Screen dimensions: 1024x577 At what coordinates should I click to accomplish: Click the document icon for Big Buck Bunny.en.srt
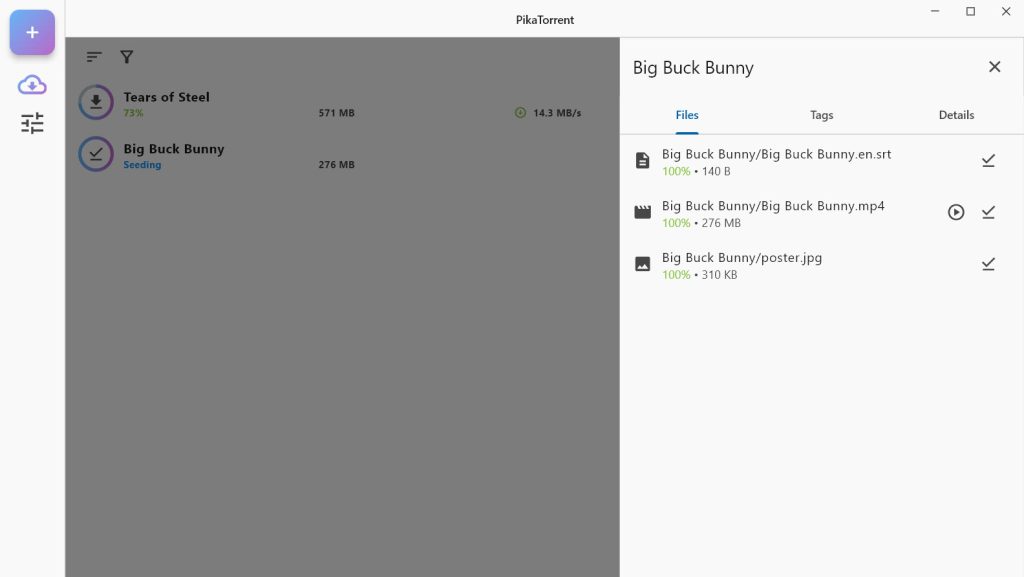[x=643, y=161]
